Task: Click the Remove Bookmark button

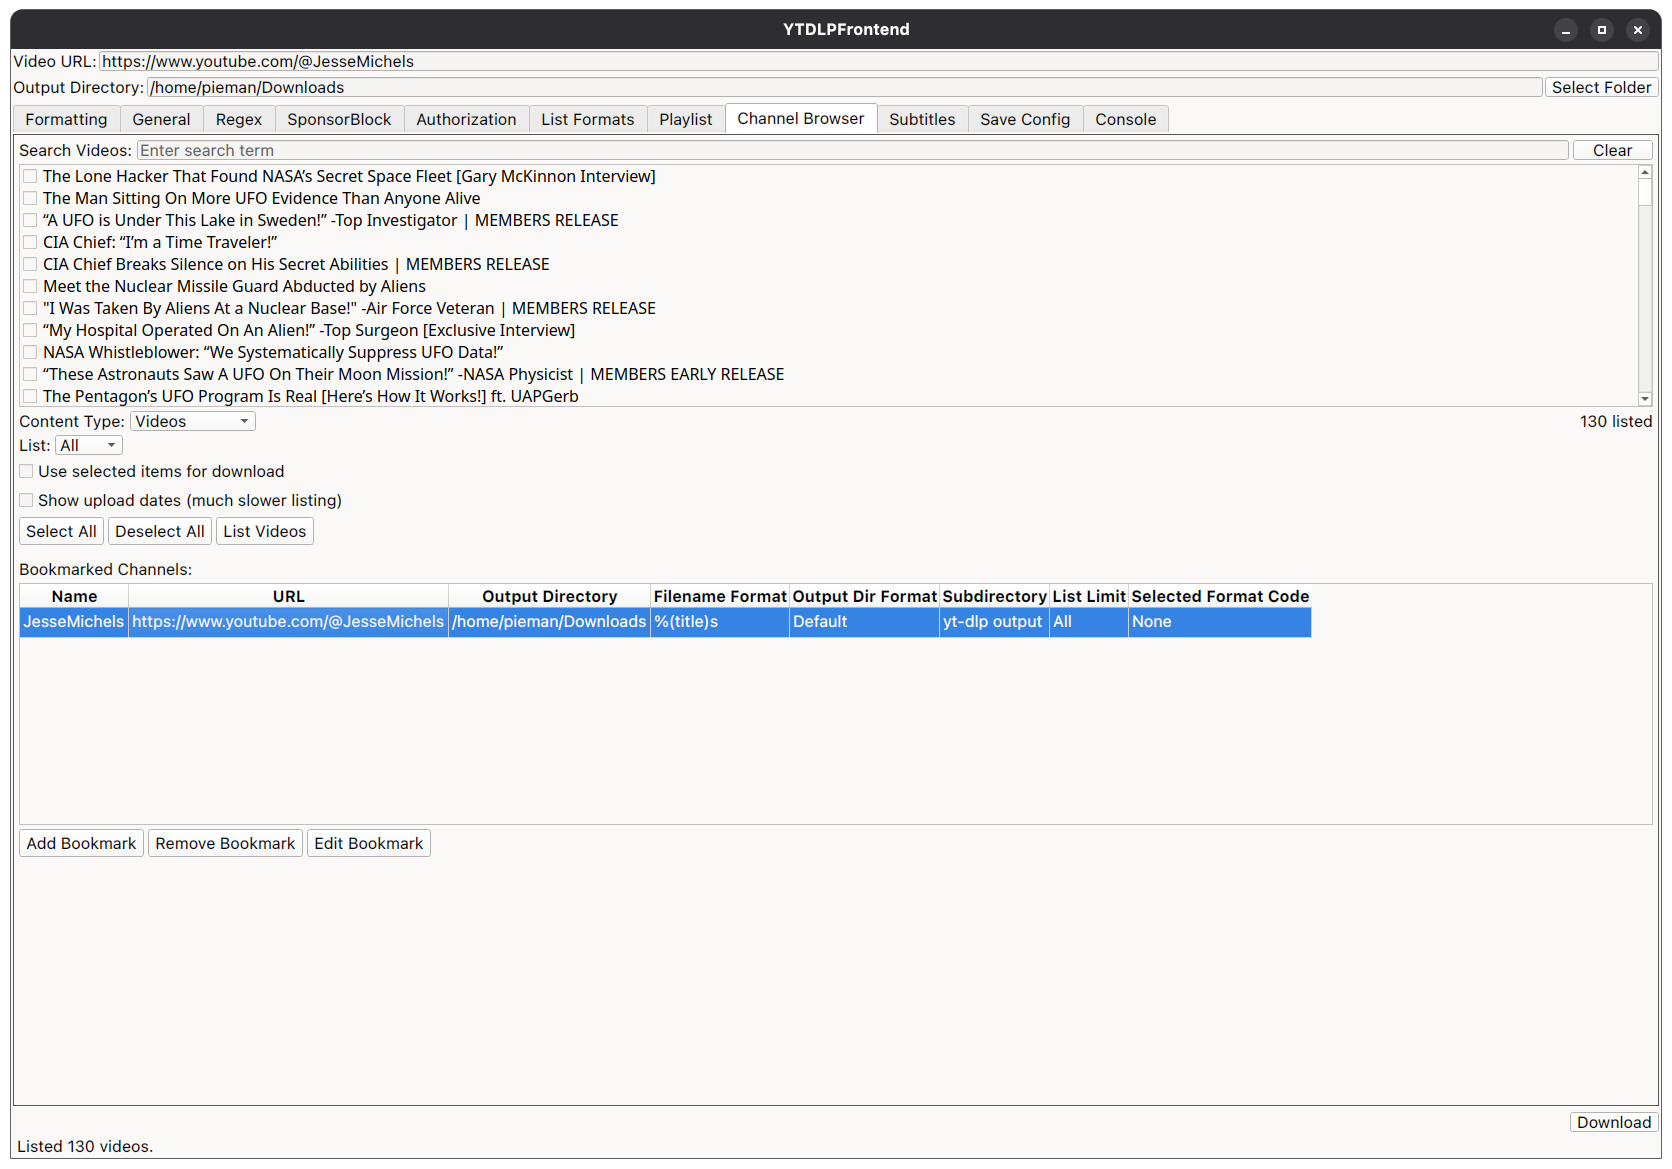Action: (x=225, y=843)
